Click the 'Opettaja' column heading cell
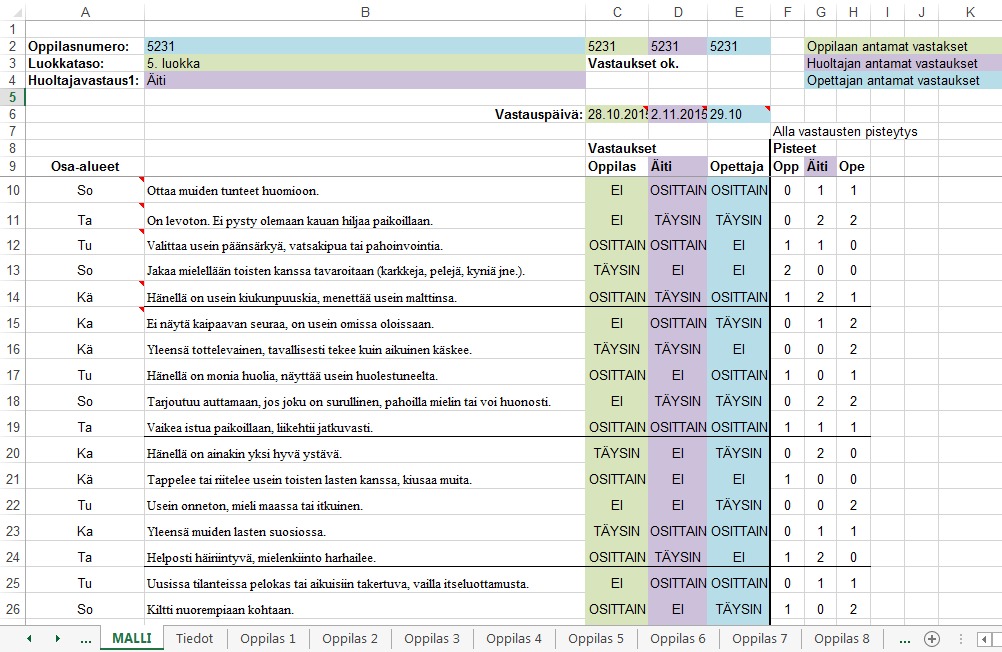Screen dimensions: 1002x652 pyautogui.click(x=739, y=166)
